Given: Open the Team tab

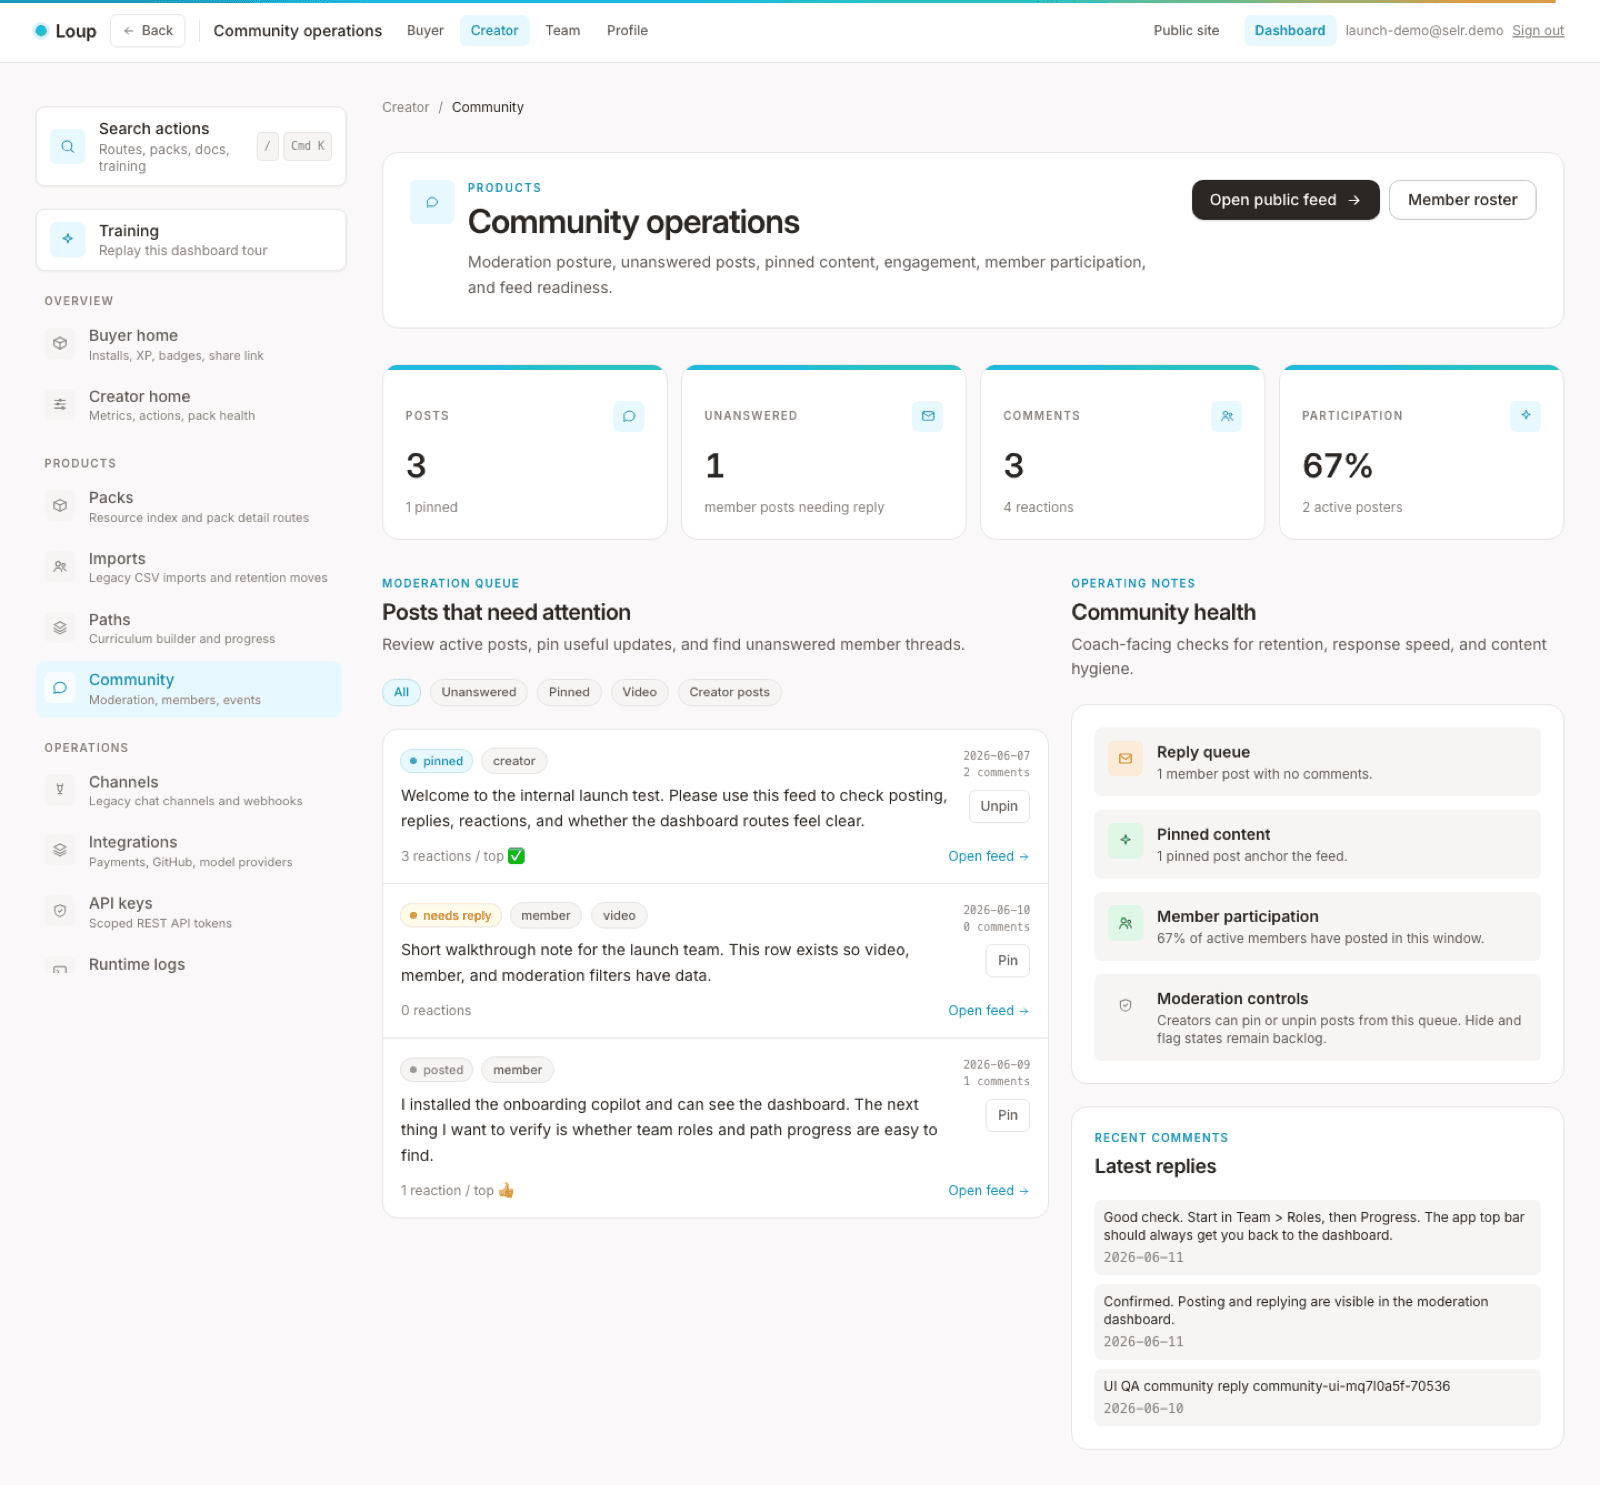Looking at the screenshot, I should click(563, 31).
